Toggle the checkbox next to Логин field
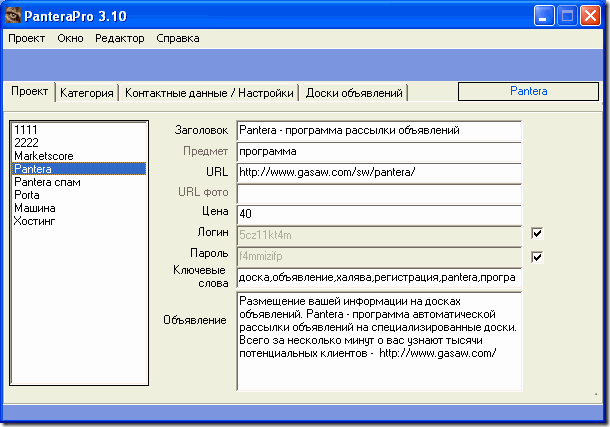 pyautogui.click(x=537, y=233)
